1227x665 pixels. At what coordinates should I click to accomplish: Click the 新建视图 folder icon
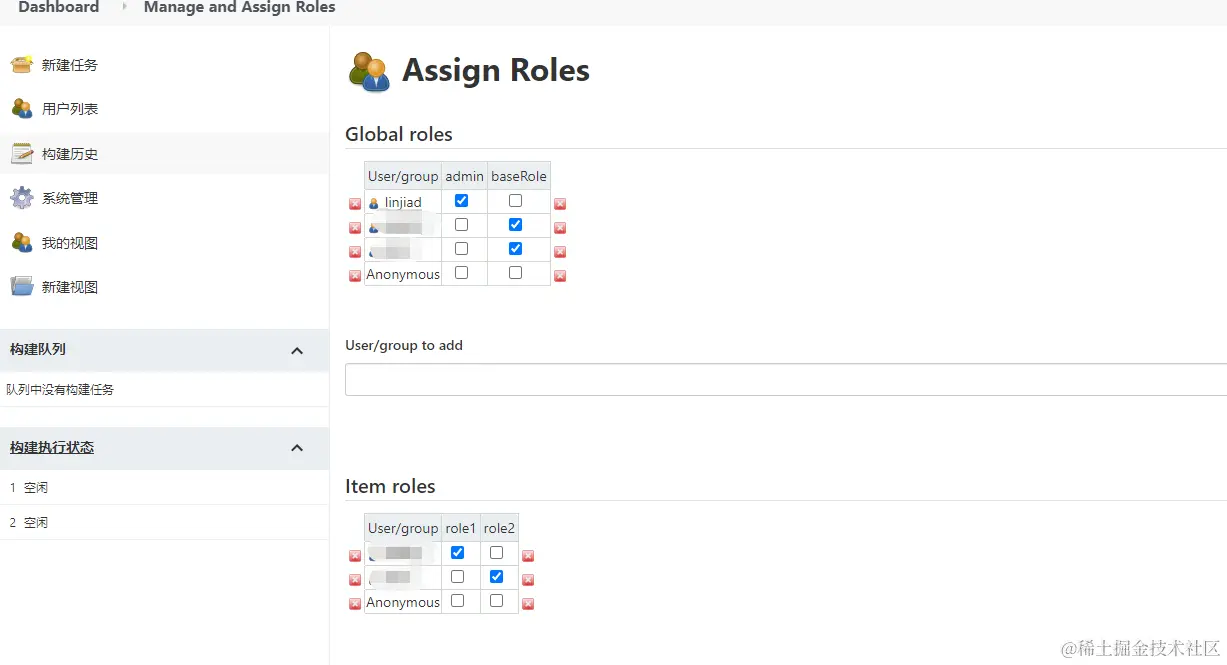coord(22,287)
